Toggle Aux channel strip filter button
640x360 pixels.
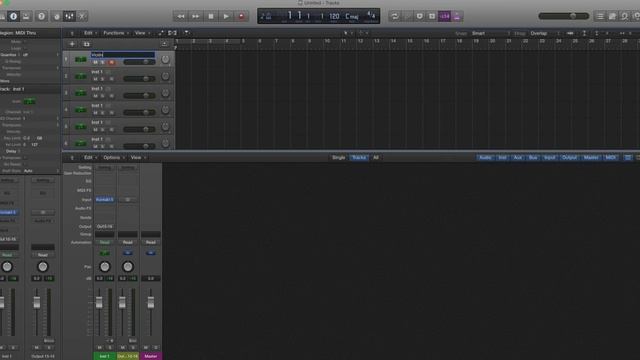518,158
